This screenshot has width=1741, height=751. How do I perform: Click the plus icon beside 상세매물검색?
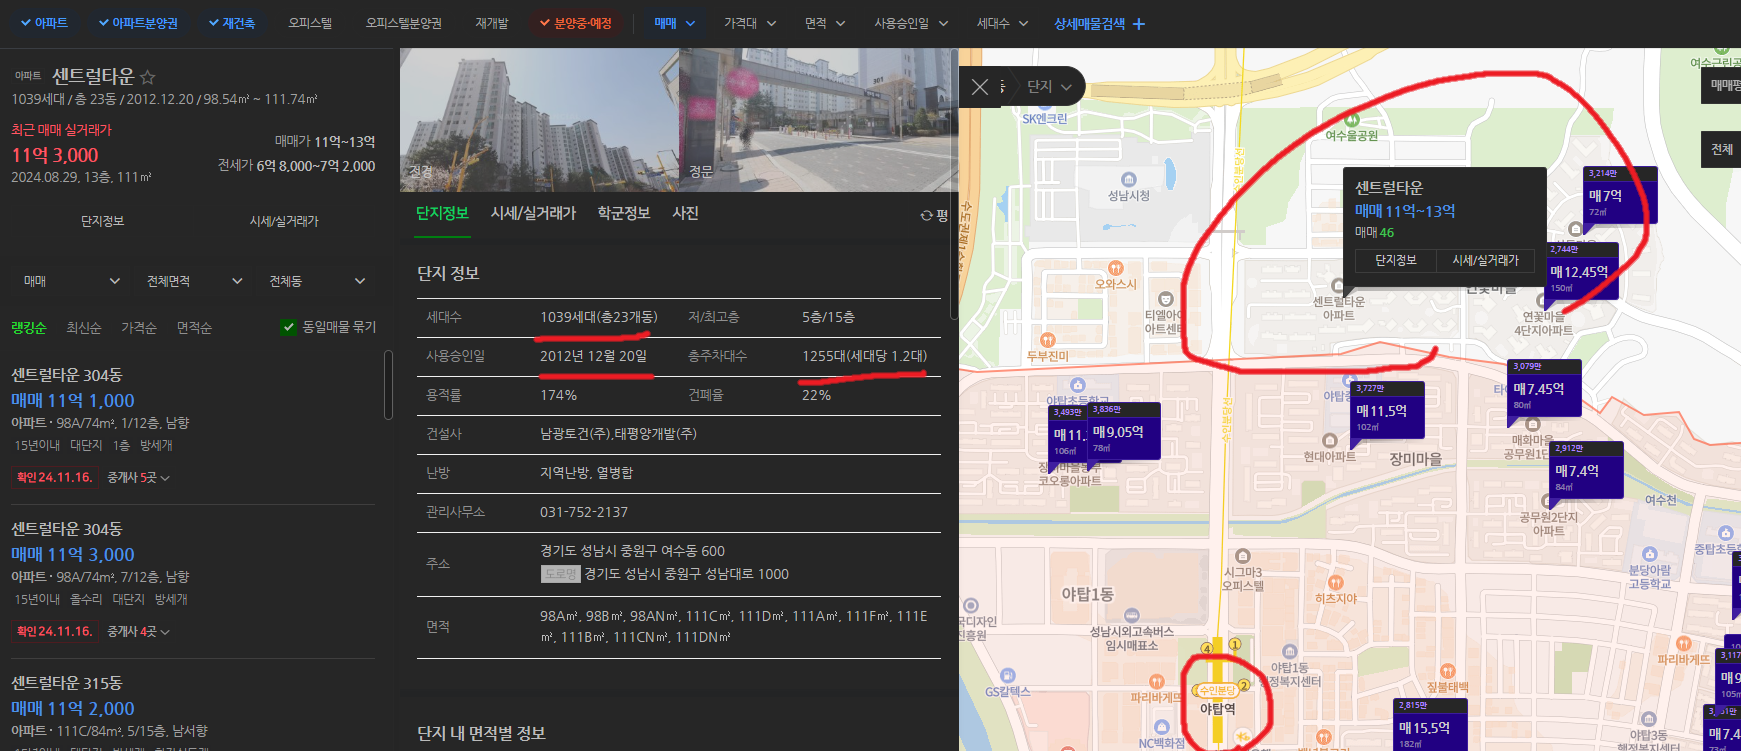(1138, 23)
